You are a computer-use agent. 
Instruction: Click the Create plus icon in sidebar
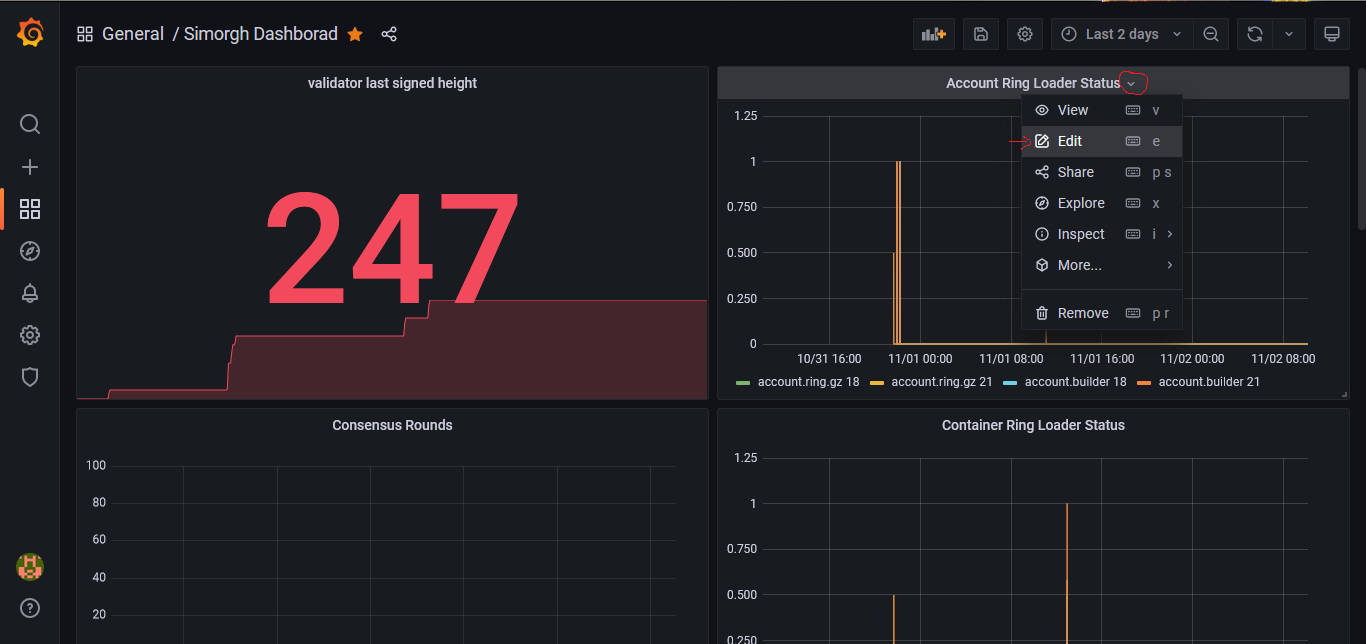click(x=30, y=167)
